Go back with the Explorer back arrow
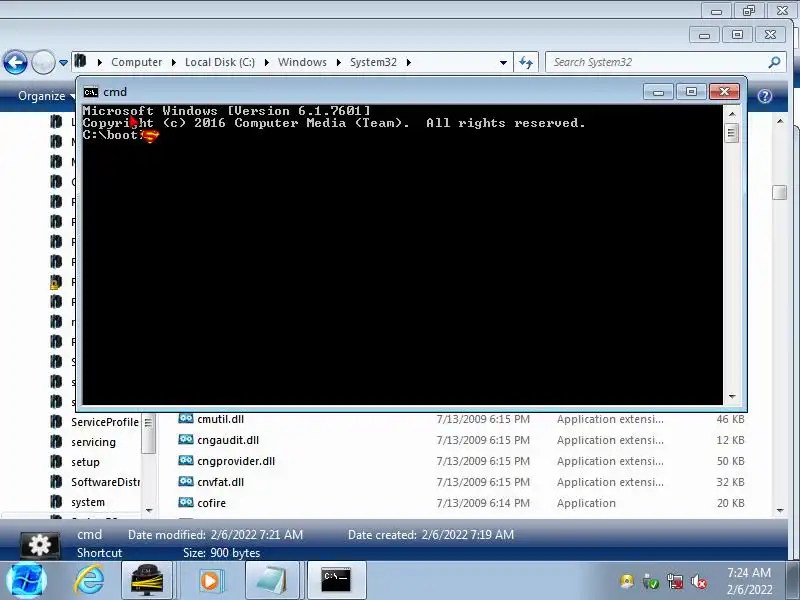 pyautogui.click(x=15, y=63)
